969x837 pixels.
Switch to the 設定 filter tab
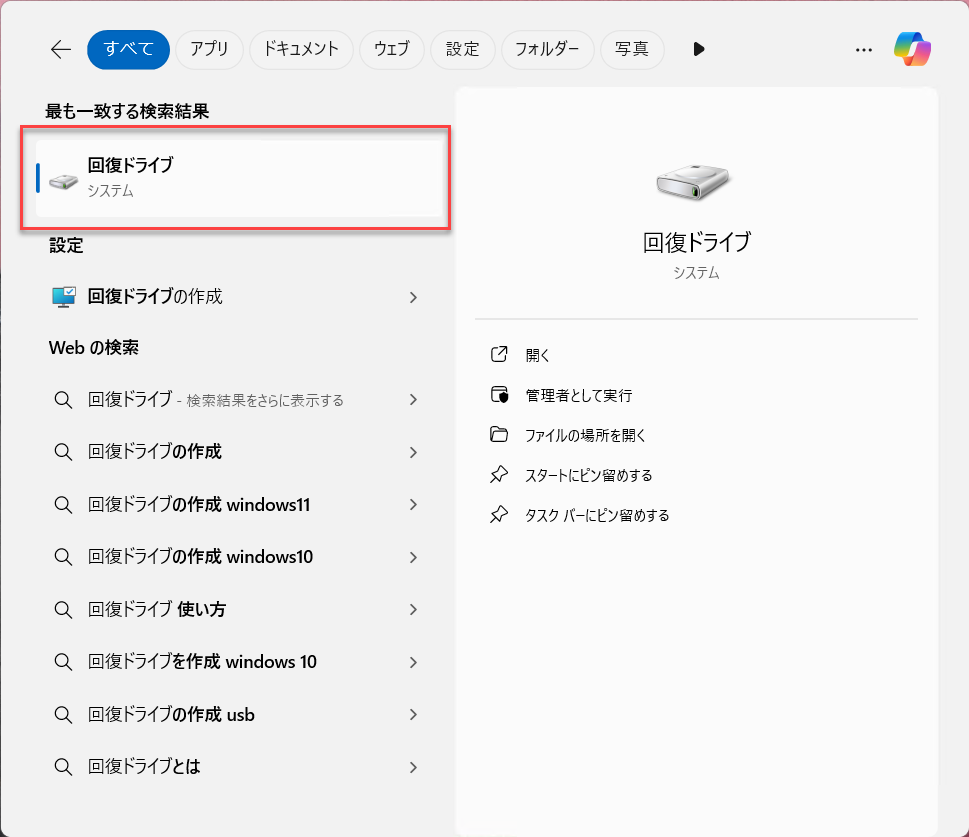(463, 49)
